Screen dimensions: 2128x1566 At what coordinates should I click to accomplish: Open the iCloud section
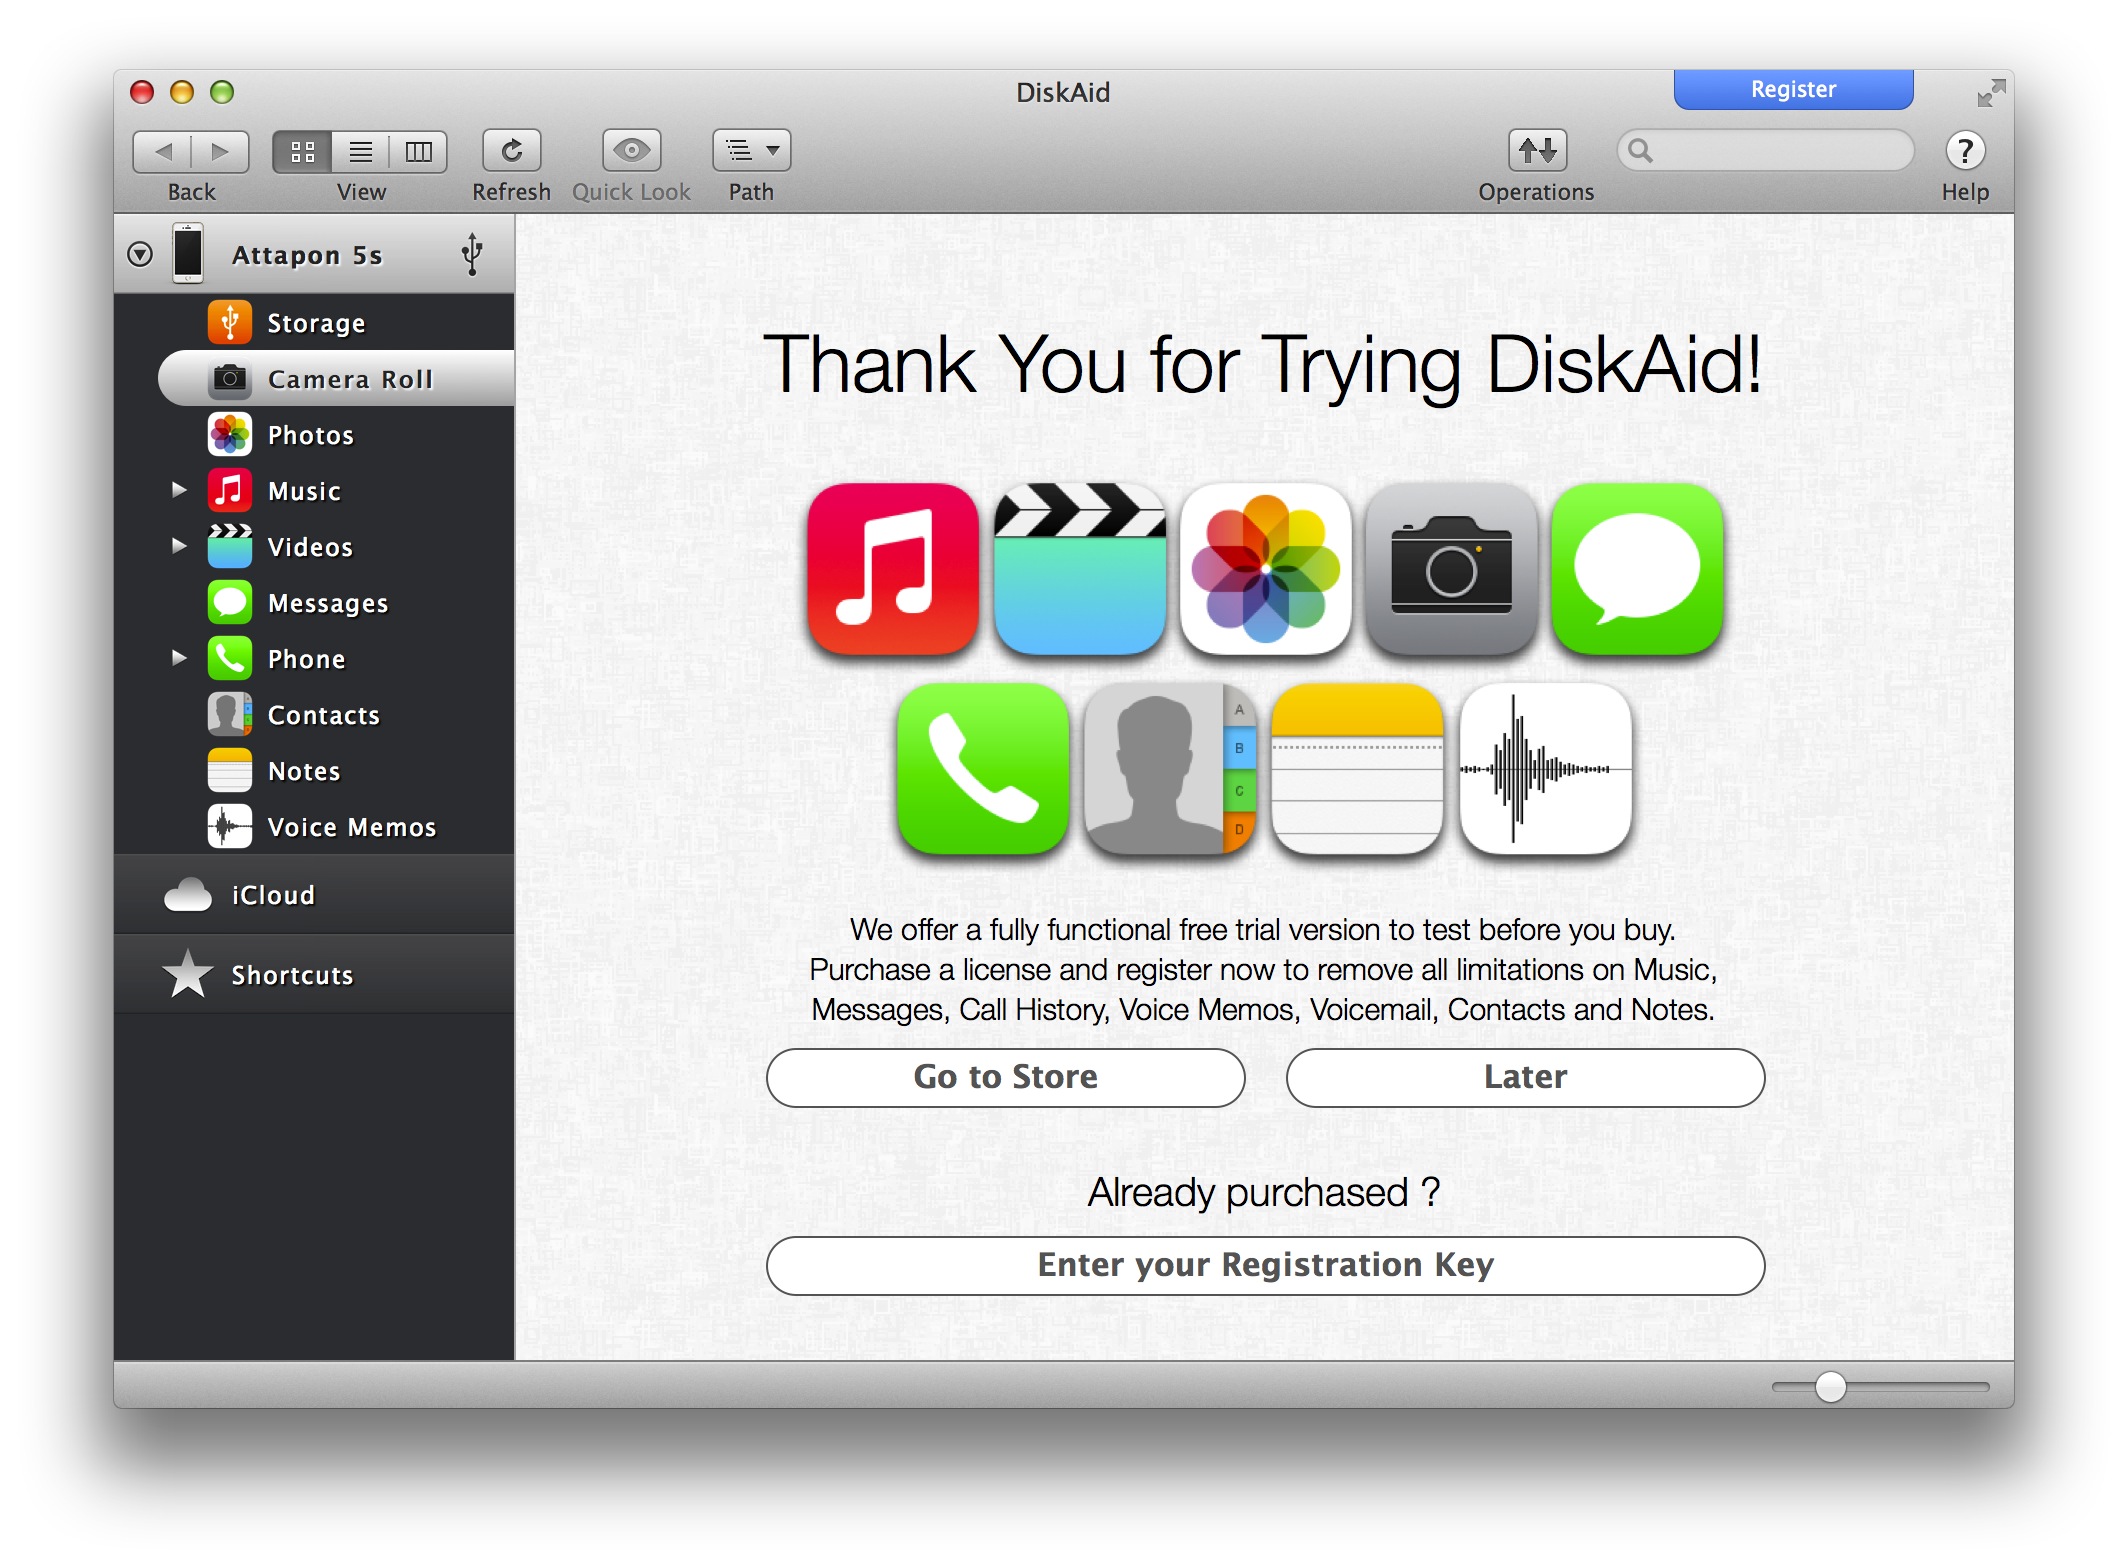314,895
